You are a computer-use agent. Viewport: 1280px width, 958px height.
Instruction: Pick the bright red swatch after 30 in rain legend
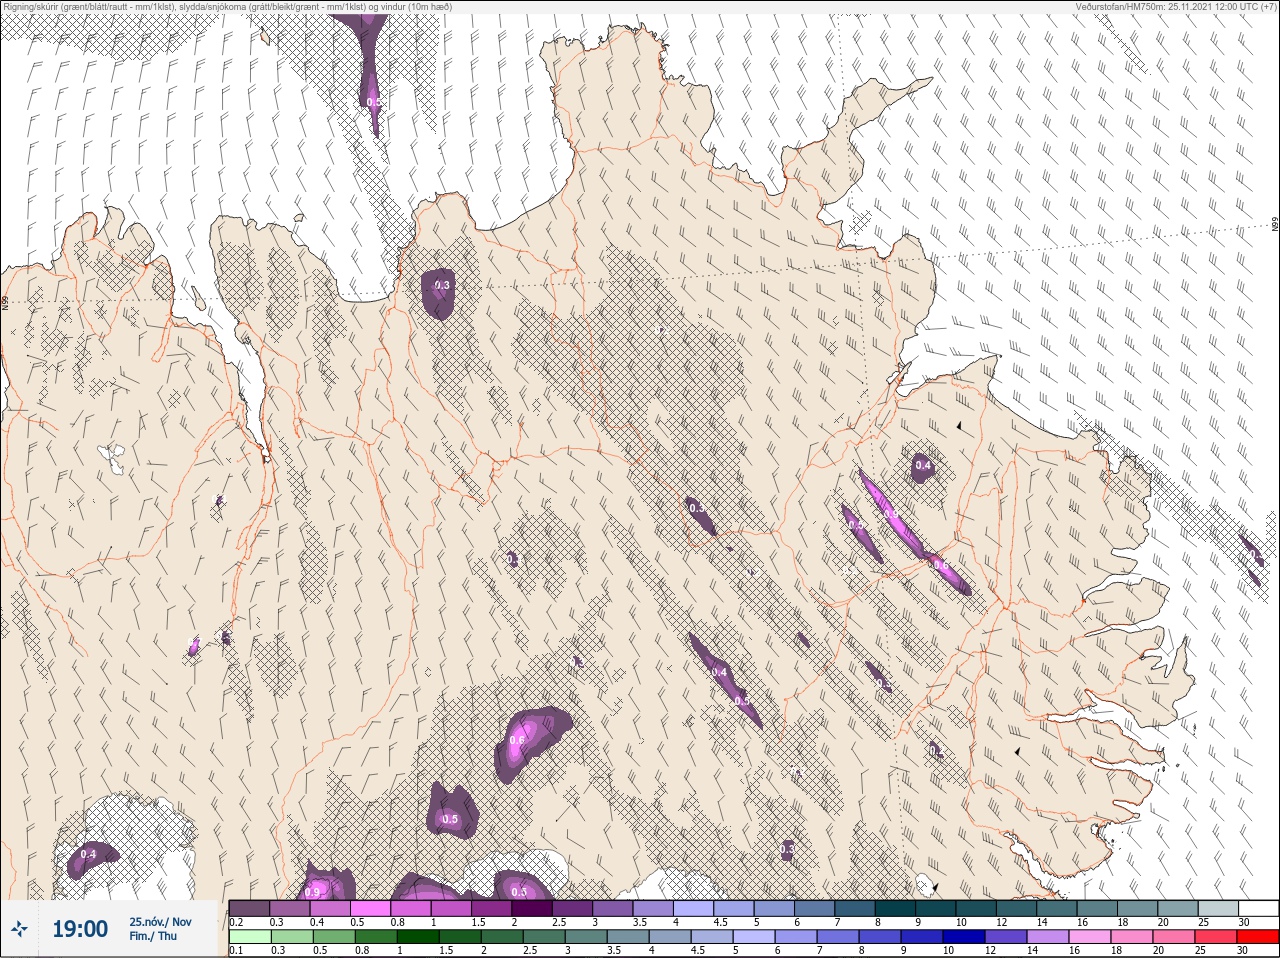point(1259,937)
